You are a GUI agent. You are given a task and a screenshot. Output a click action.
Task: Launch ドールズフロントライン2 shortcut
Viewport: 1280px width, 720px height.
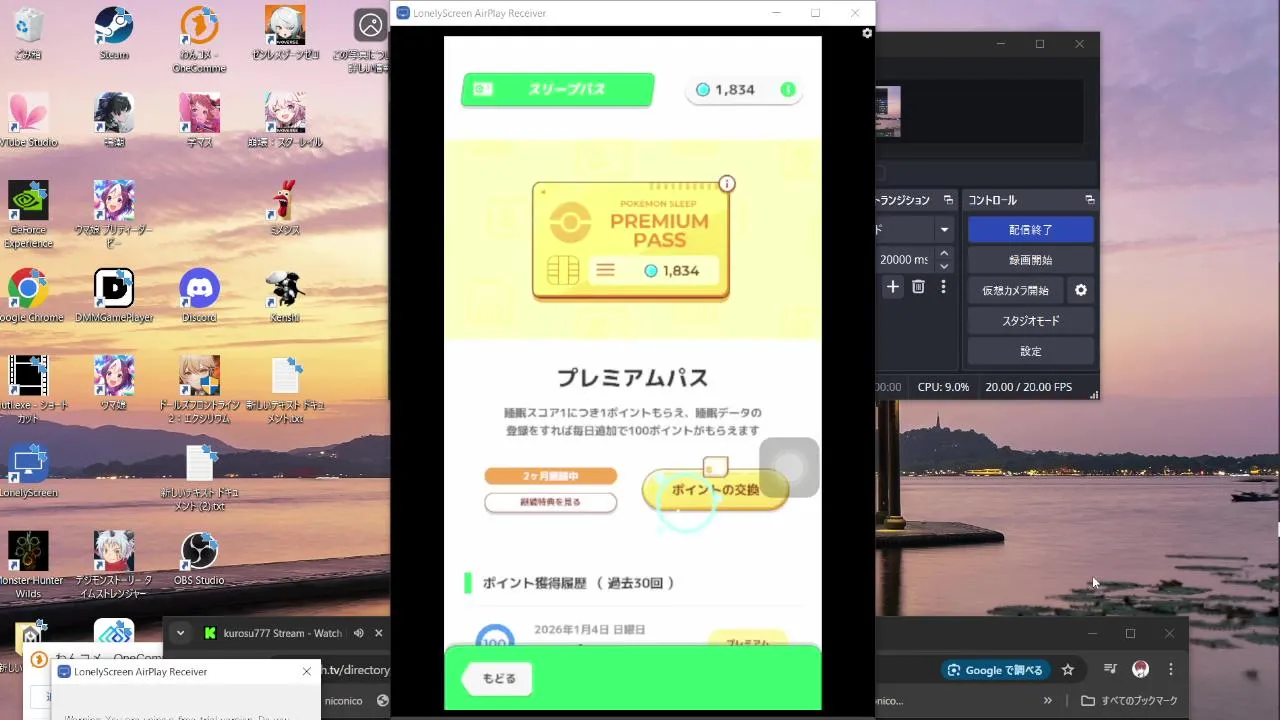pos(199,389)
